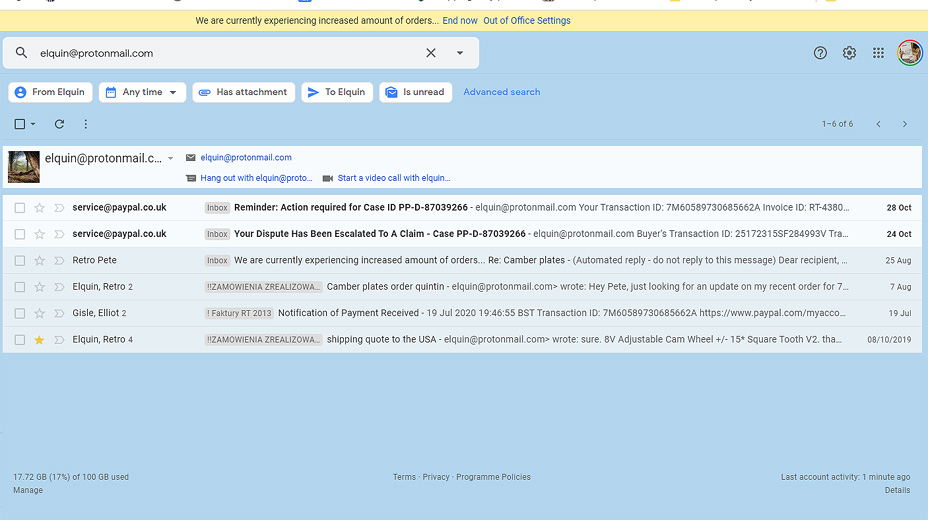Select the Camber plates order email checkbox
928x520 pixels.
pyautogui.click(x=20, y=287)
